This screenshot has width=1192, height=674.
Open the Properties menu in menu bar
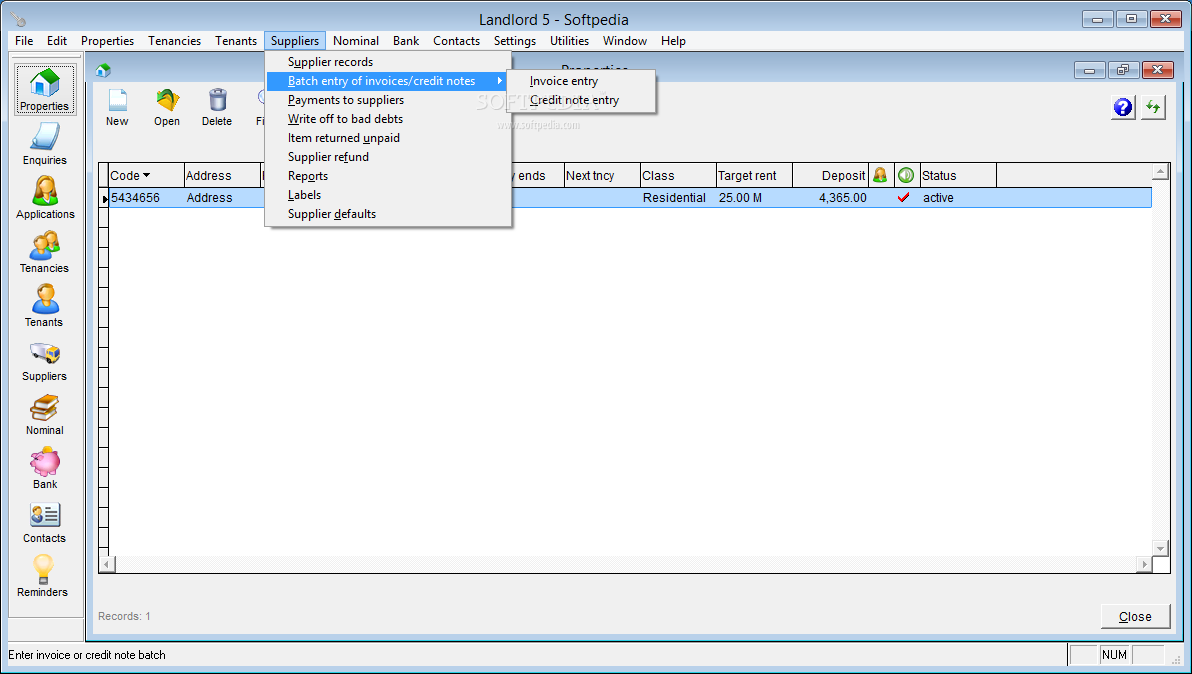pos(107,41)
